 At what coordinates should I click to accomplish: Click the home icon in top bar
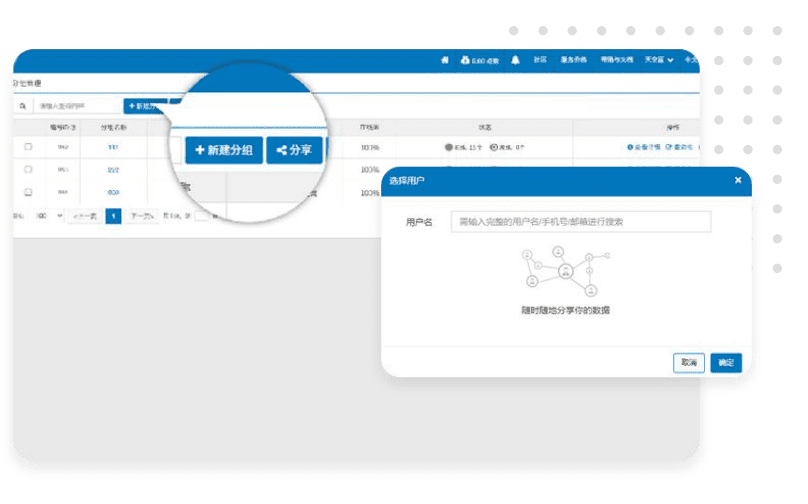(x=445, y=60)
